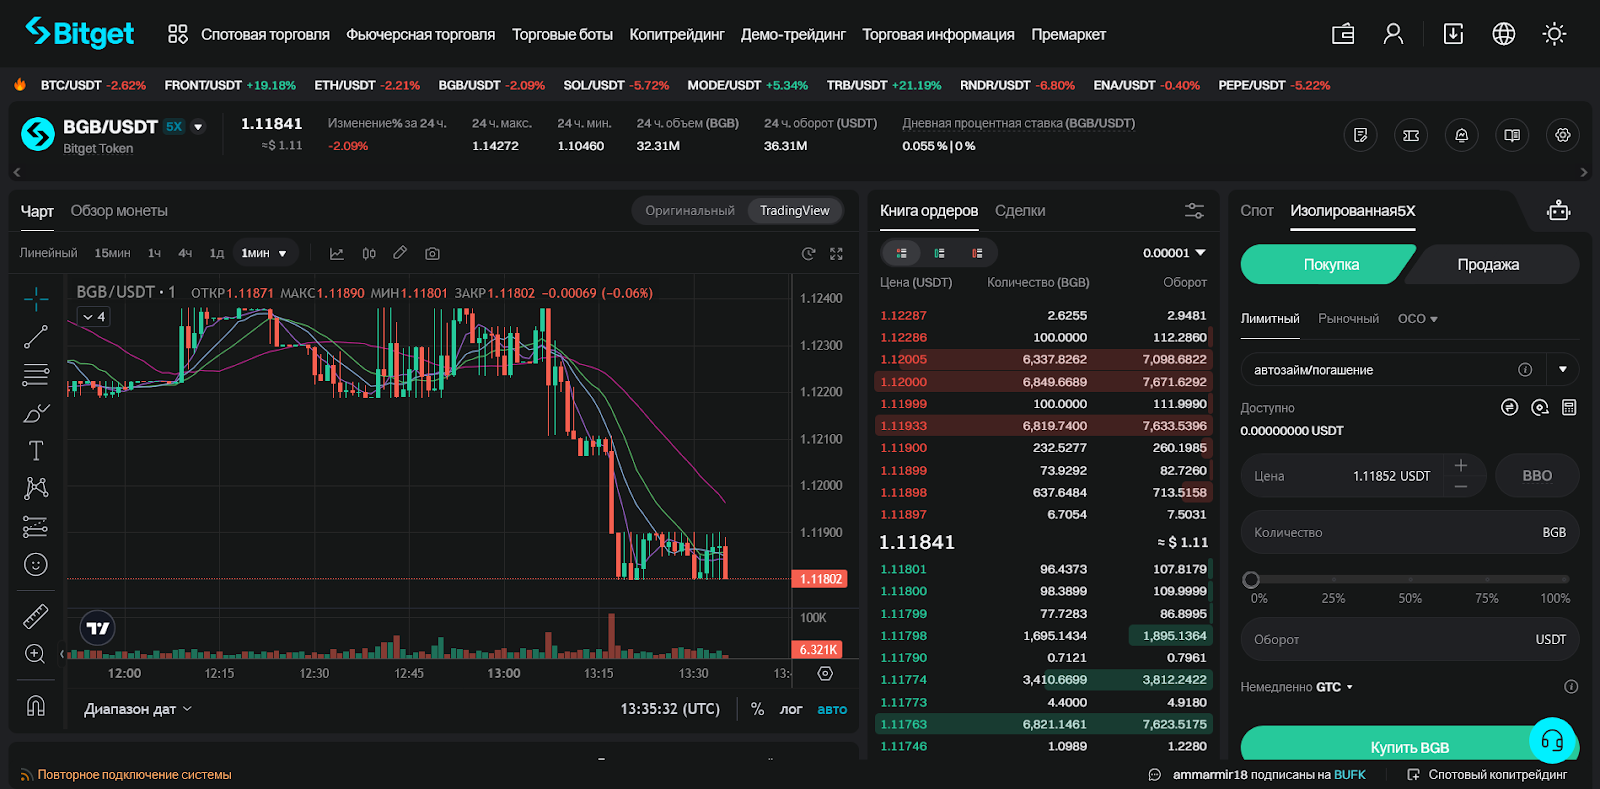Screen dimensions: 1600x789
Task: Open order book display settings
Action: (1194, 211)
